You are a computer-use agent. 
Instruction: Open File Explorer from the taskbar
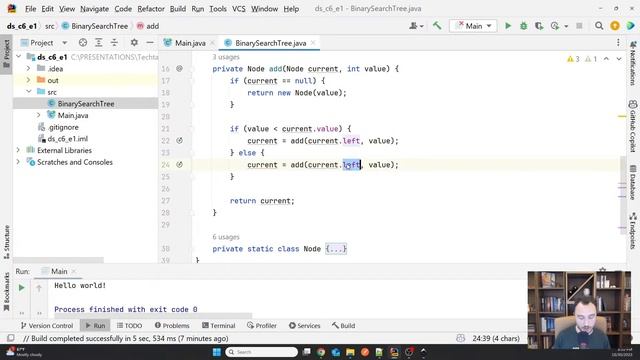350,352
